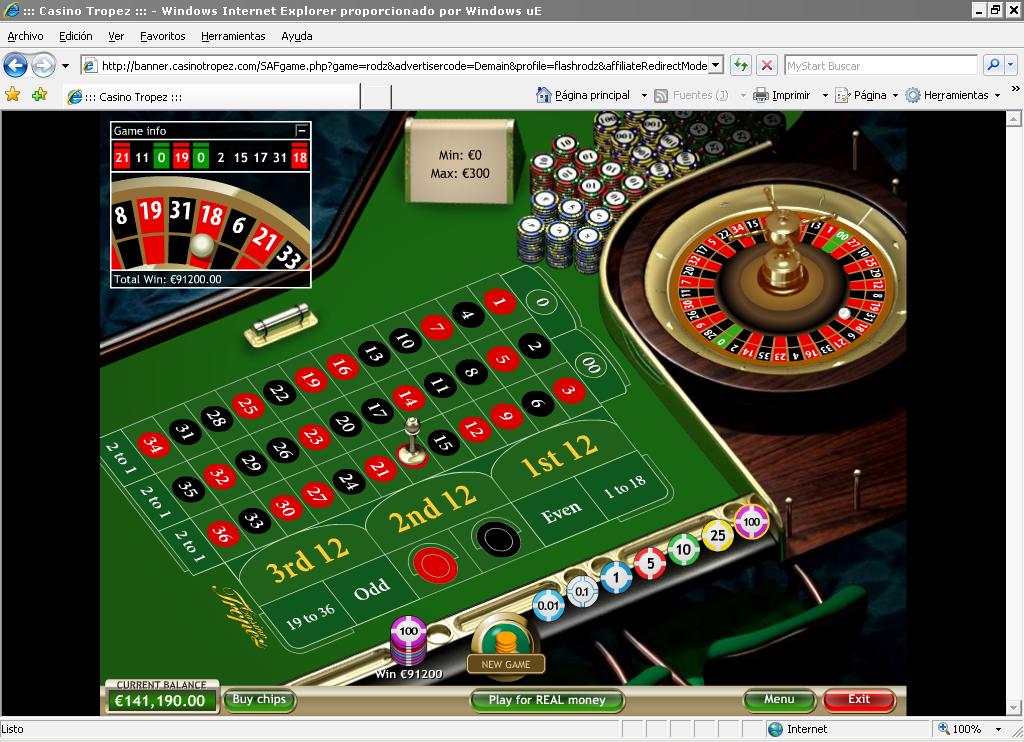1024x742 pixels.
Task: Click the stacked 100 chips winnings
Action: click(x=408, y=641)
